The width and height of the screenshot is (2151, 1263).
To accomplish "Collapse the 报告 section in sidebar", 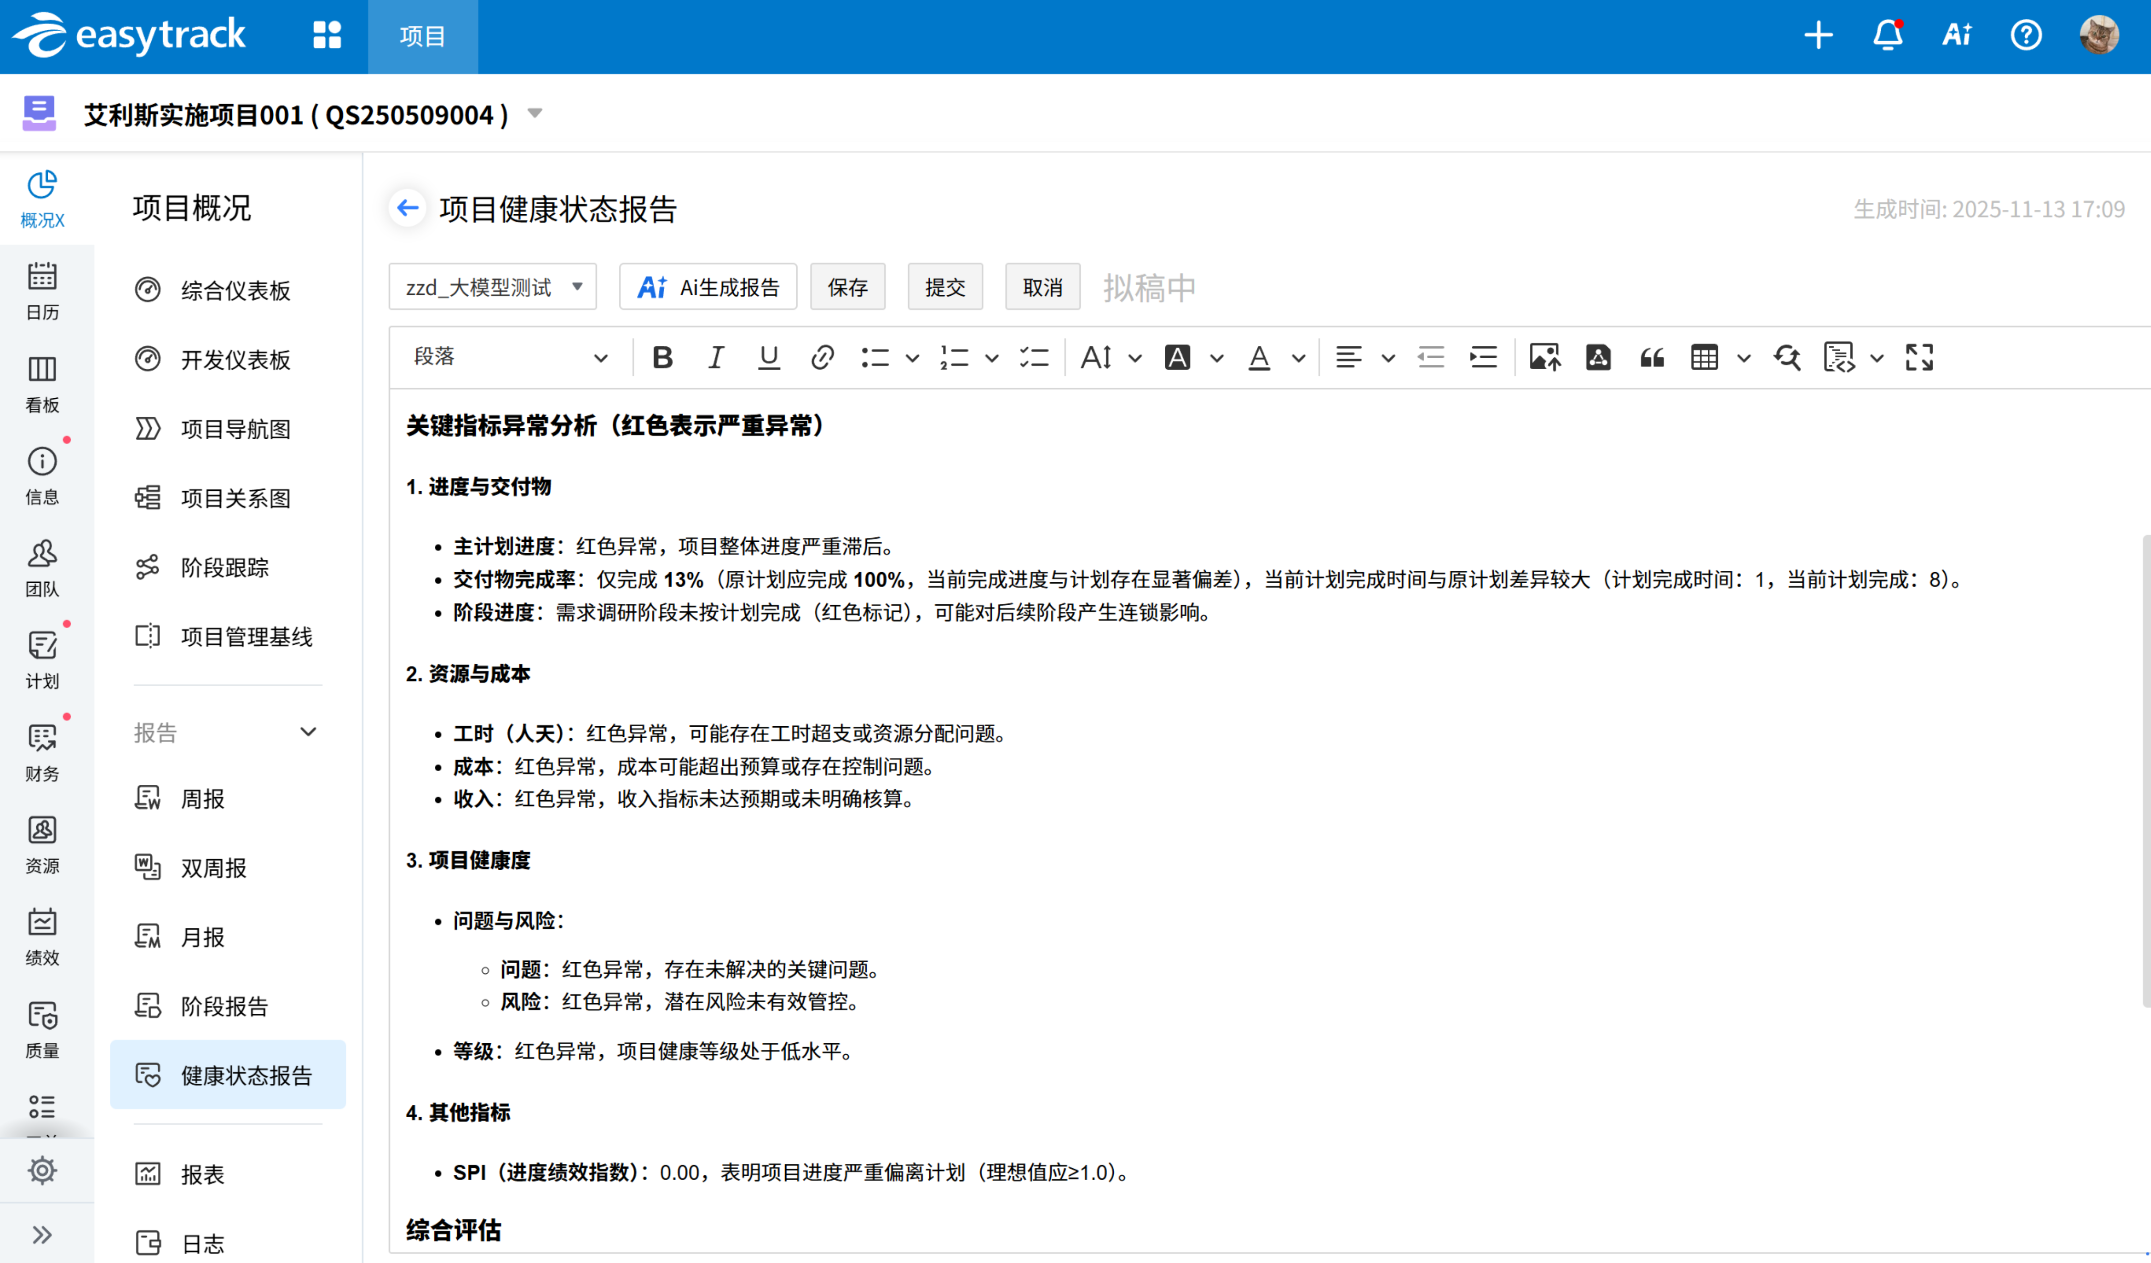I will coord(308,732).
